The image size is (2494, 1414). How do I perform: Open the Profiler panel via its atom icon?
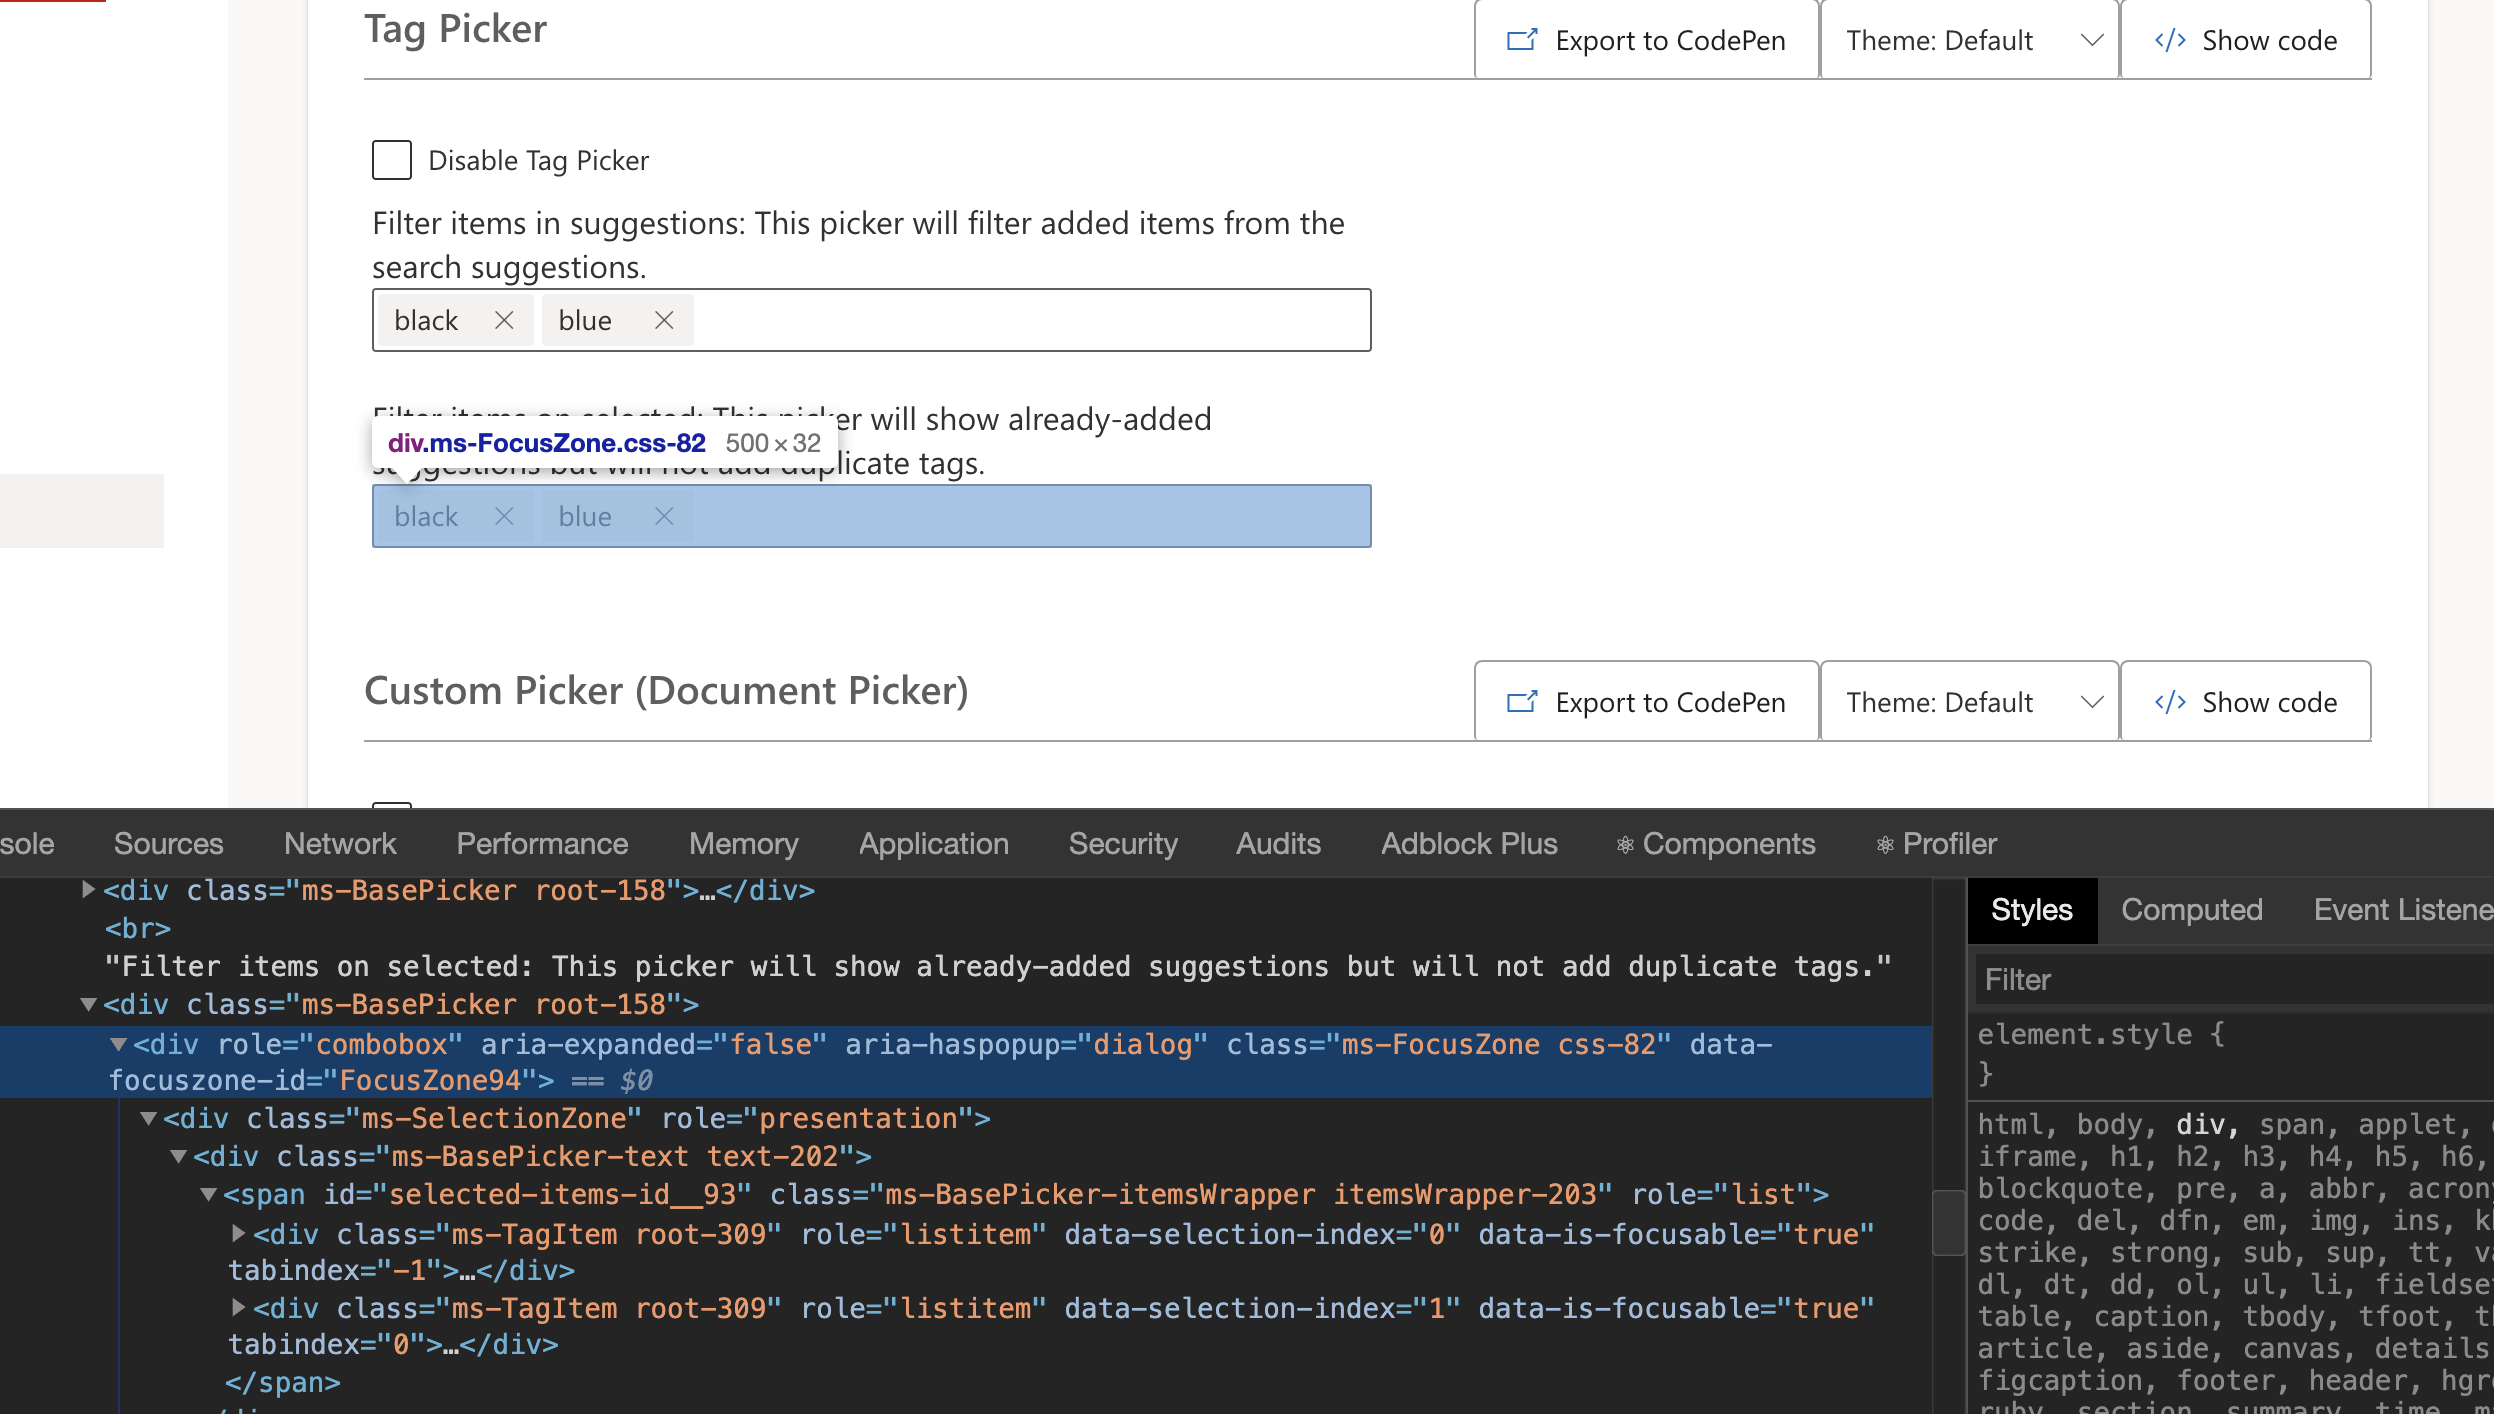tap(1886, 843)
